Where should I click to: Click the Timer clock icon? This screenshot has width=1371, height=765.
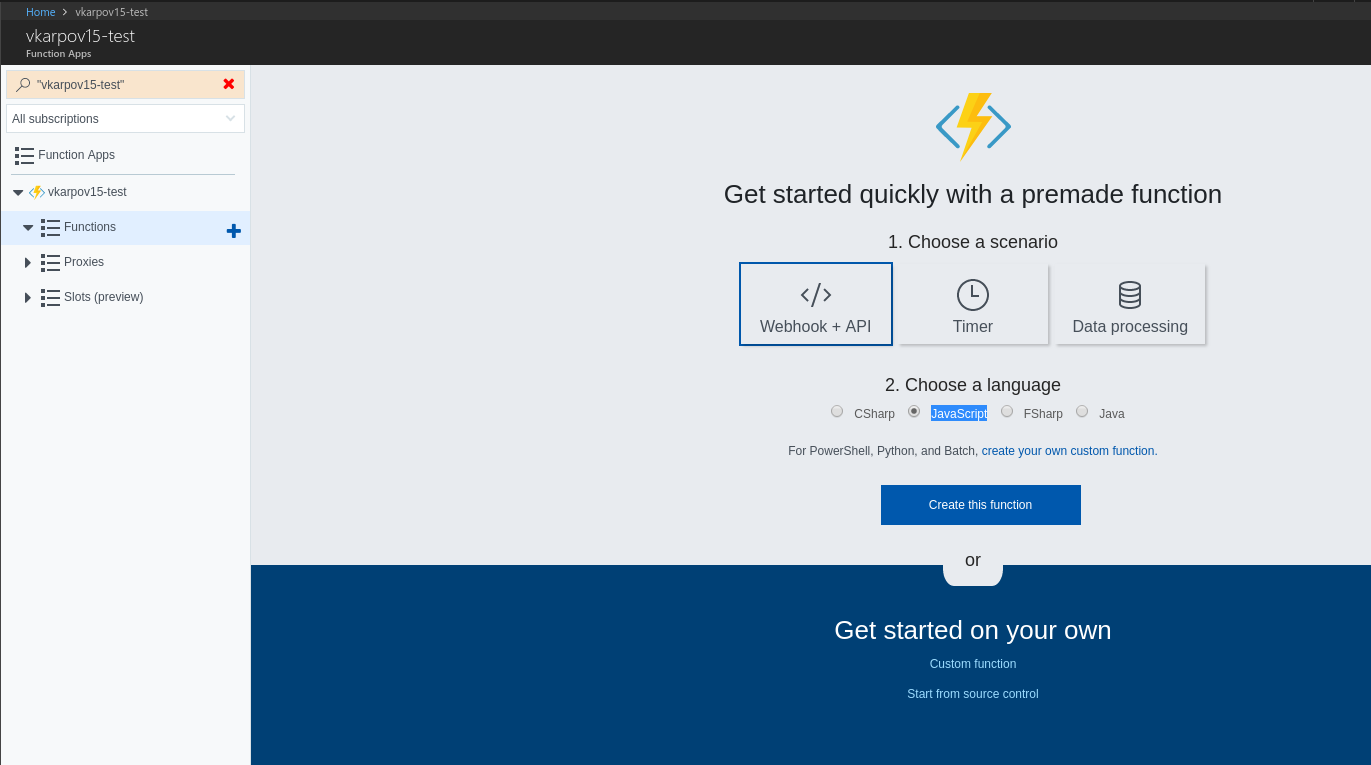pos(973,294)
